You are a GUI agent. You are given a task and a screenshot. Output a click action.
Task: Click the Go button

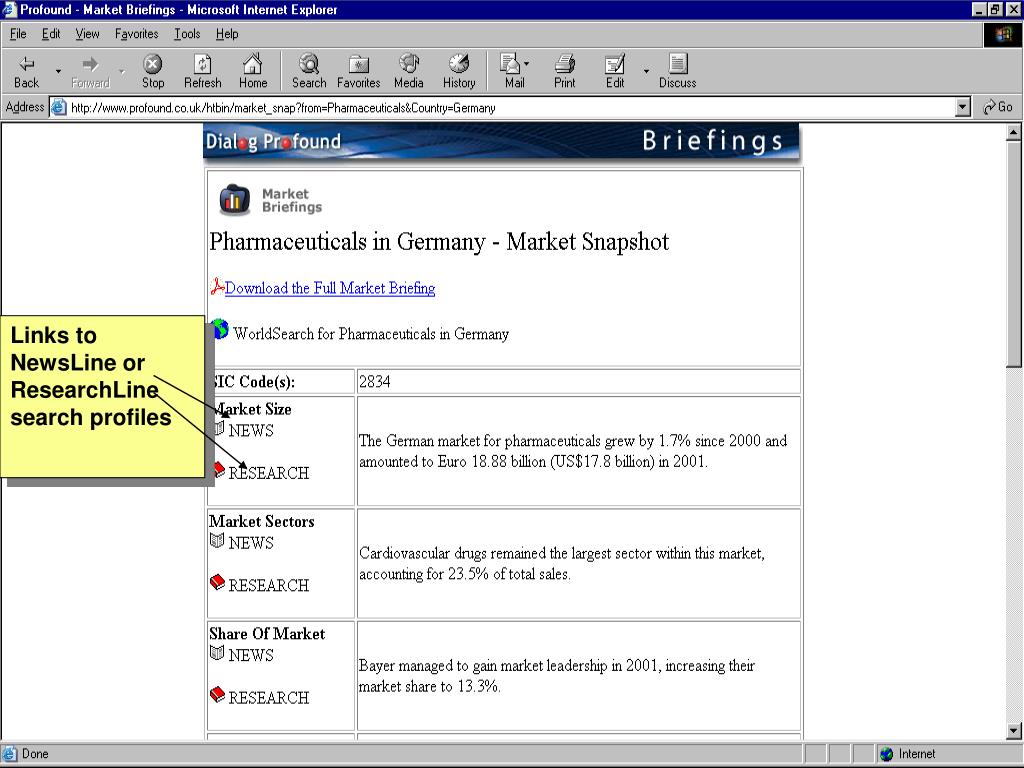[998, 107]
